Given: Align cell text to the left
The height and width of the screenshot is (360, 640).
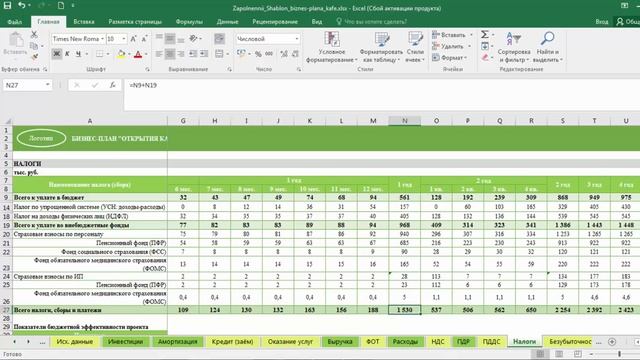Looking at the screenshot, I should (x=159, y=54).
